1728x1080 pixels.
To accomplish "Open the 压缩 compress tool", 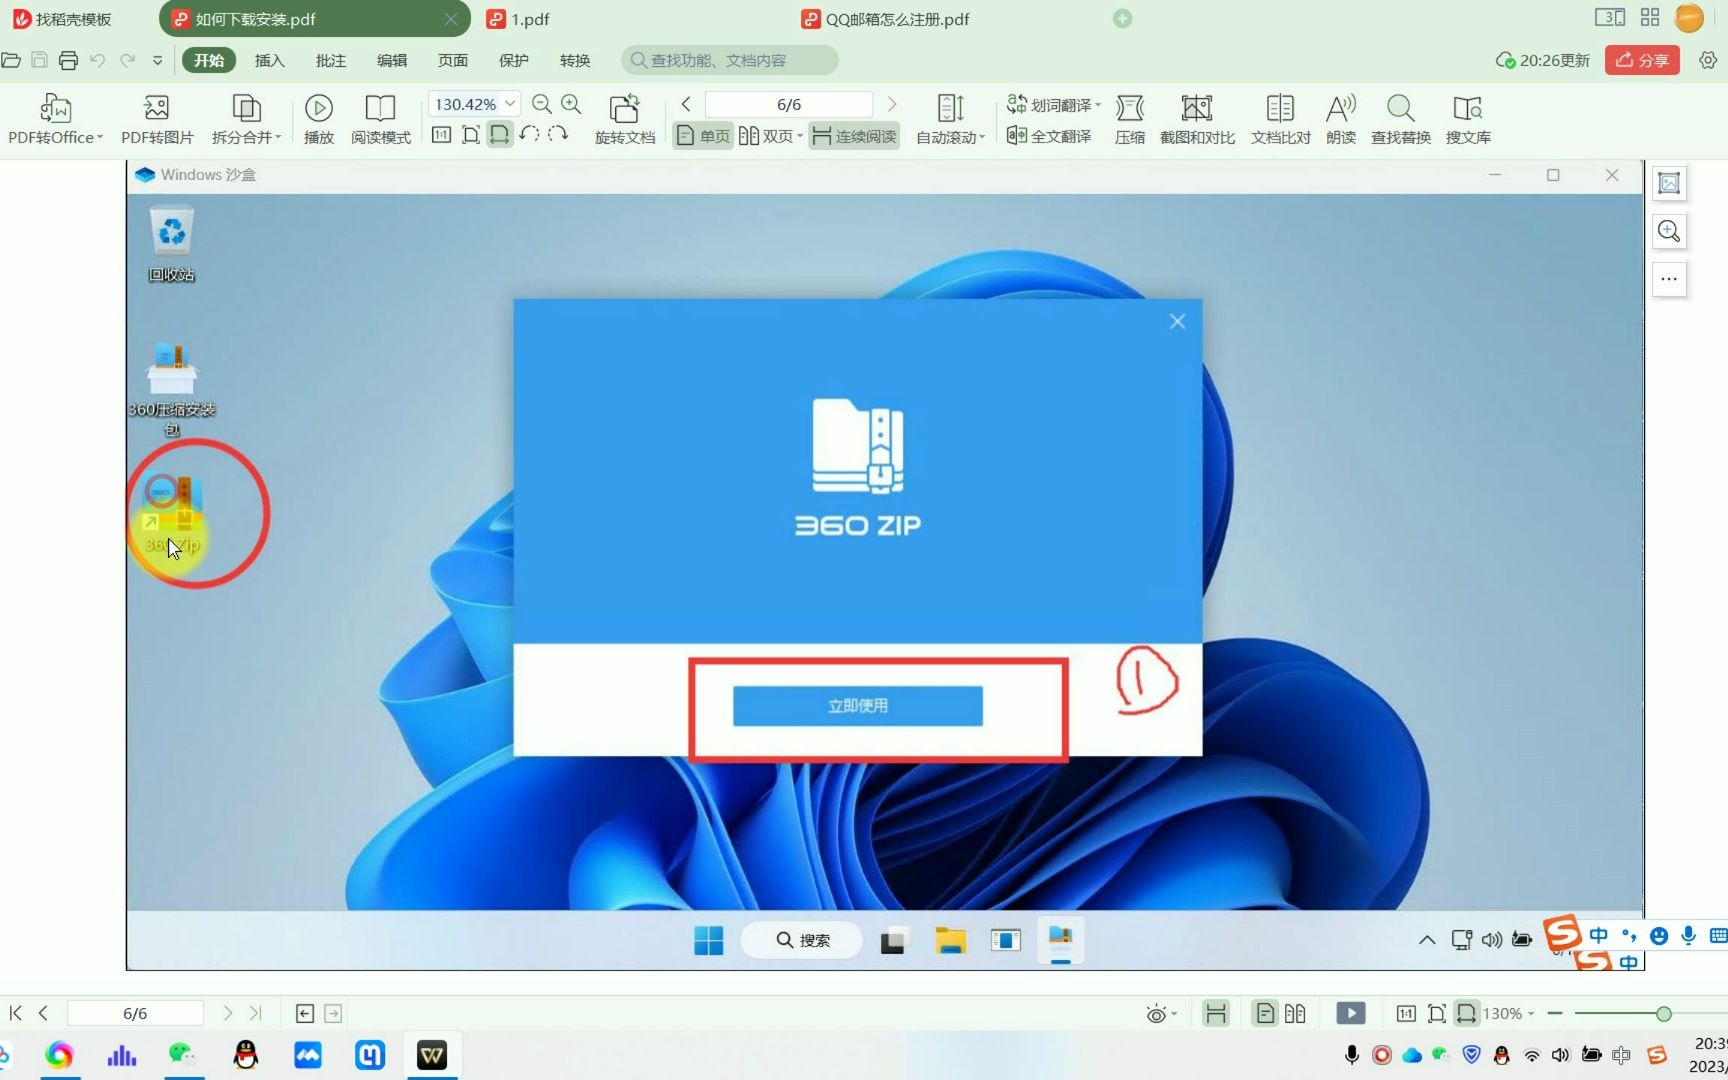I will [x=1130, y=118].
